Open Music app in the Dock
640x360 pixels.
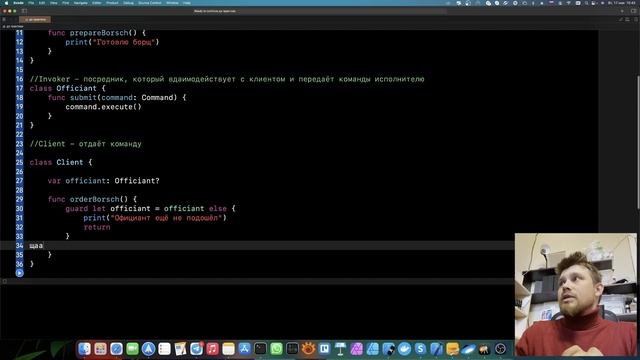(212, 349)
